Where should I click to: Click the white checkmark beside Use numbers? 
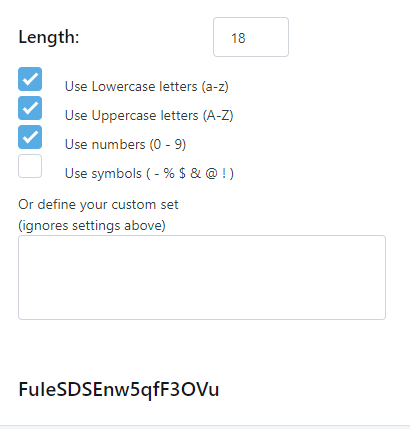[30, 137]
